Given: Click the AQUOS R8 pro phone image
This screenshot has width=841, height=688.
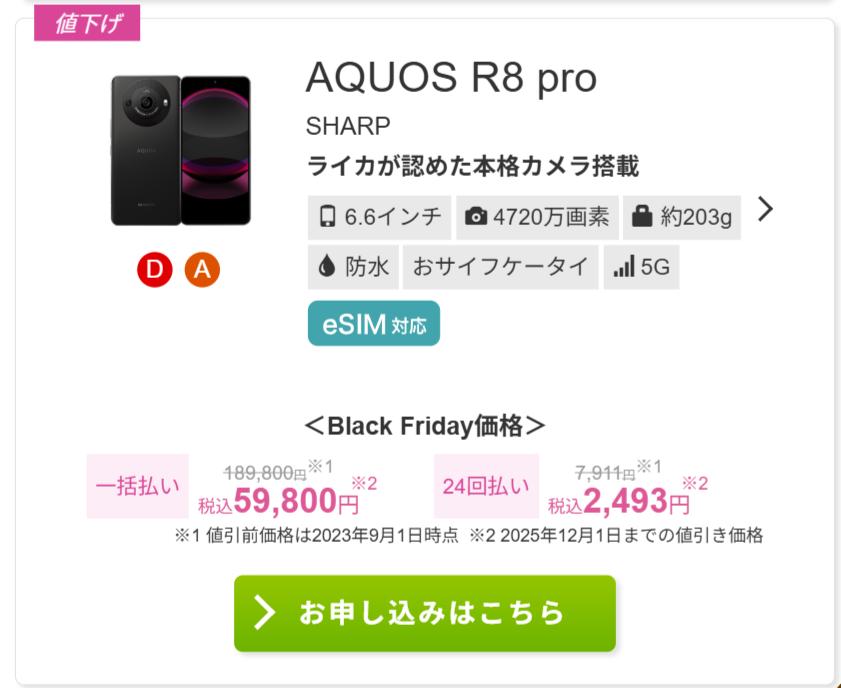Looking at the screenshot, I should tap(181, 150).
